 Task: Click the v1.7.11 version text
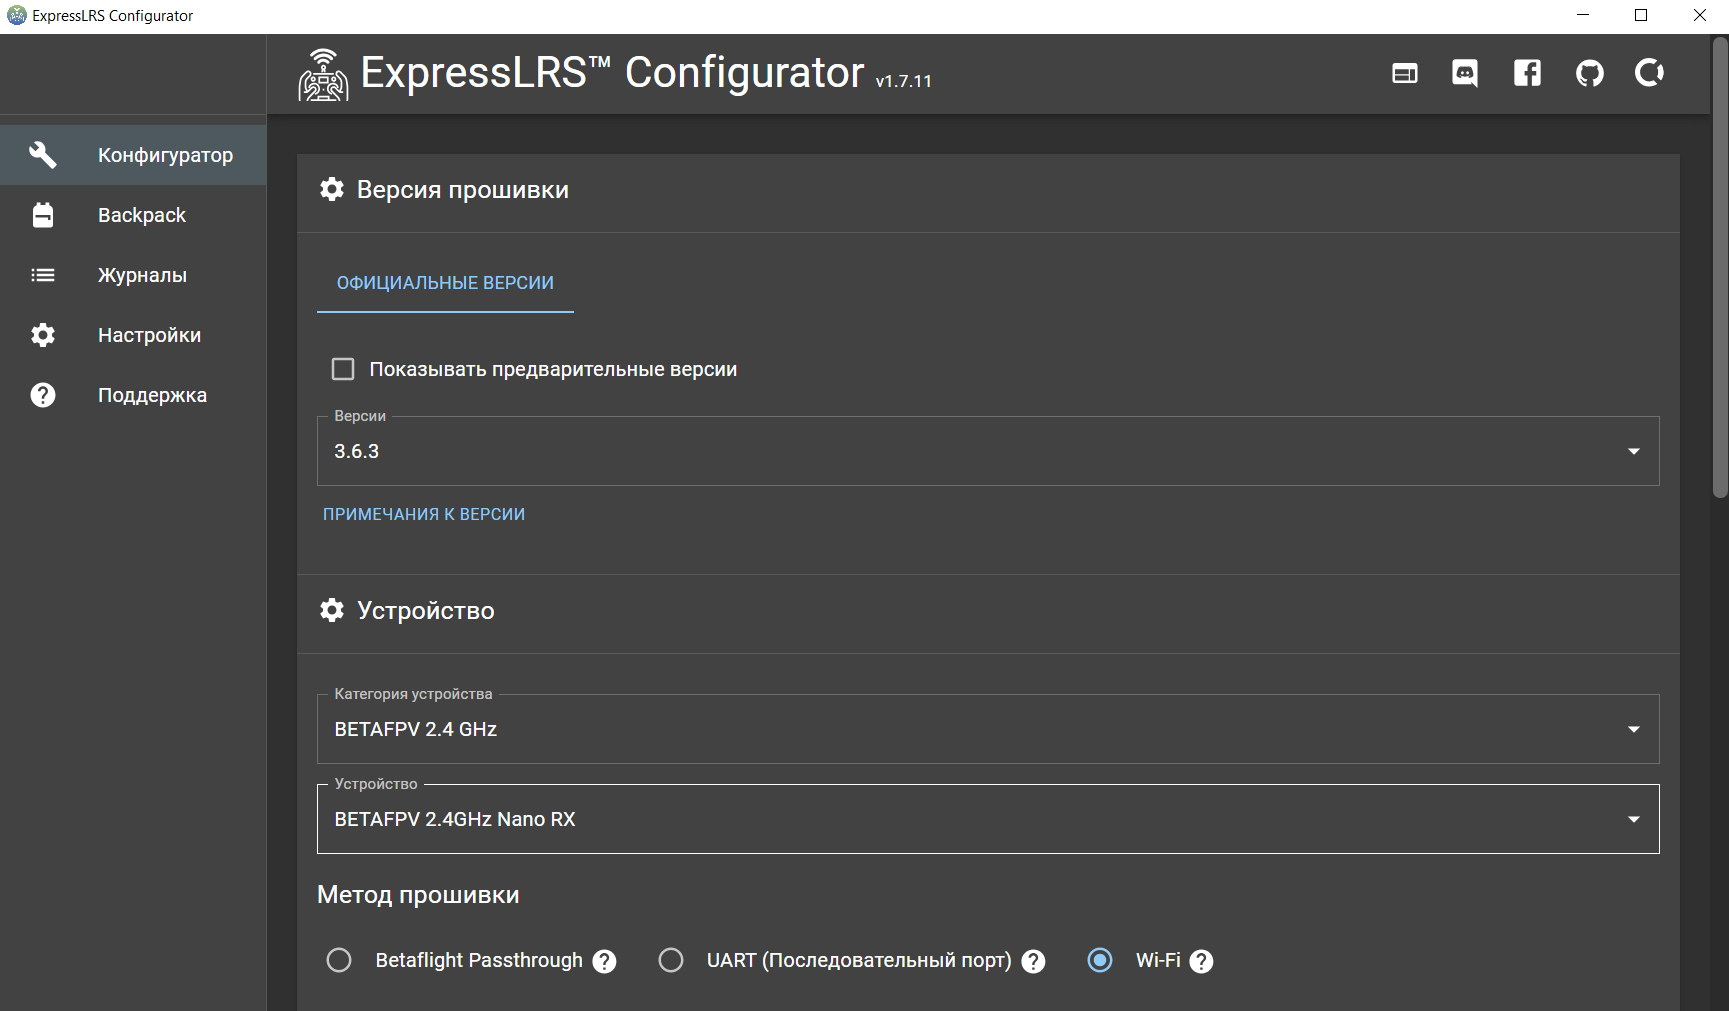coord(904,81)
